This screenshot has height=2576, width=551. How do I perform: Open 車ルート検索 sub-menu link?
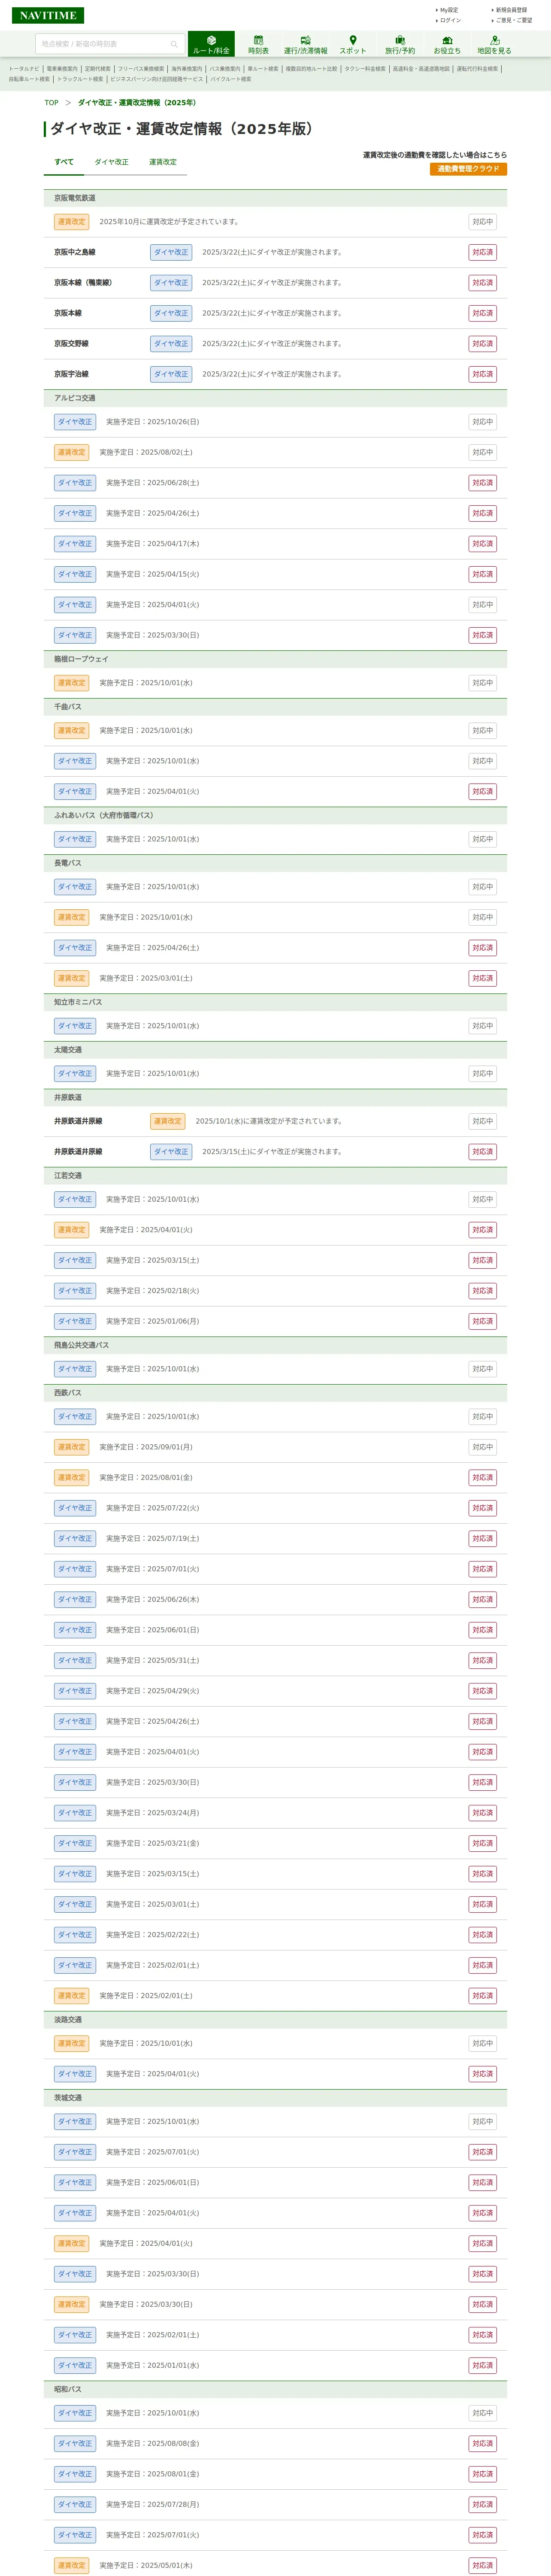coord(263,69)
